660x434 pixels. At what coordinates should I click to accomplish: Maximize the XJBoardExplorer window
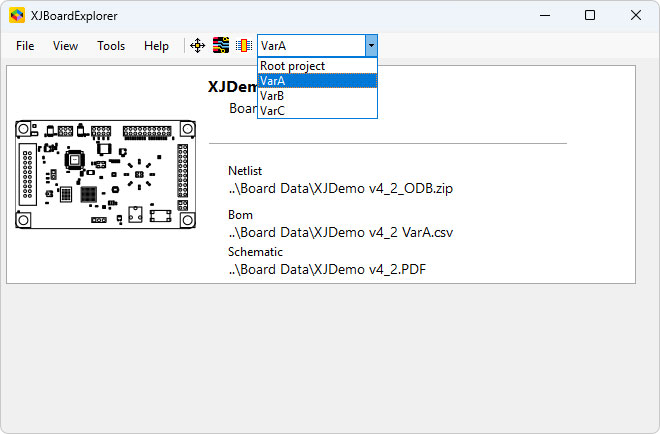pyautogui.click(x=590, y=16)
